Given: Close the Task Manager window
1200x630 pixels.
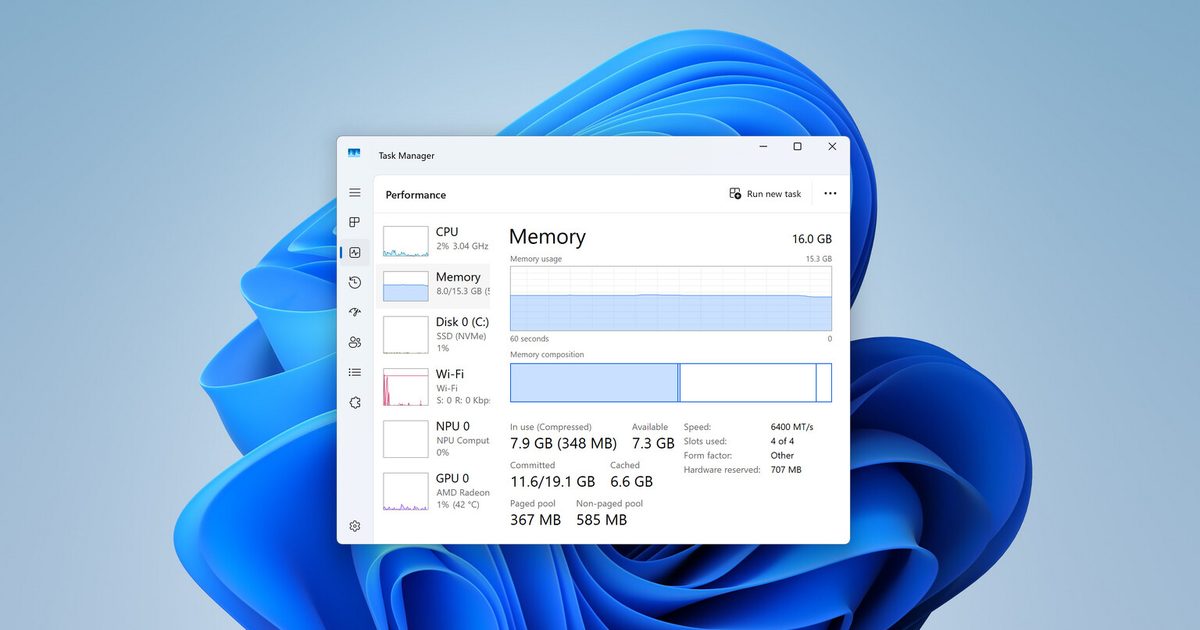Looking at the screenshot, I should (x=832, y=147).
